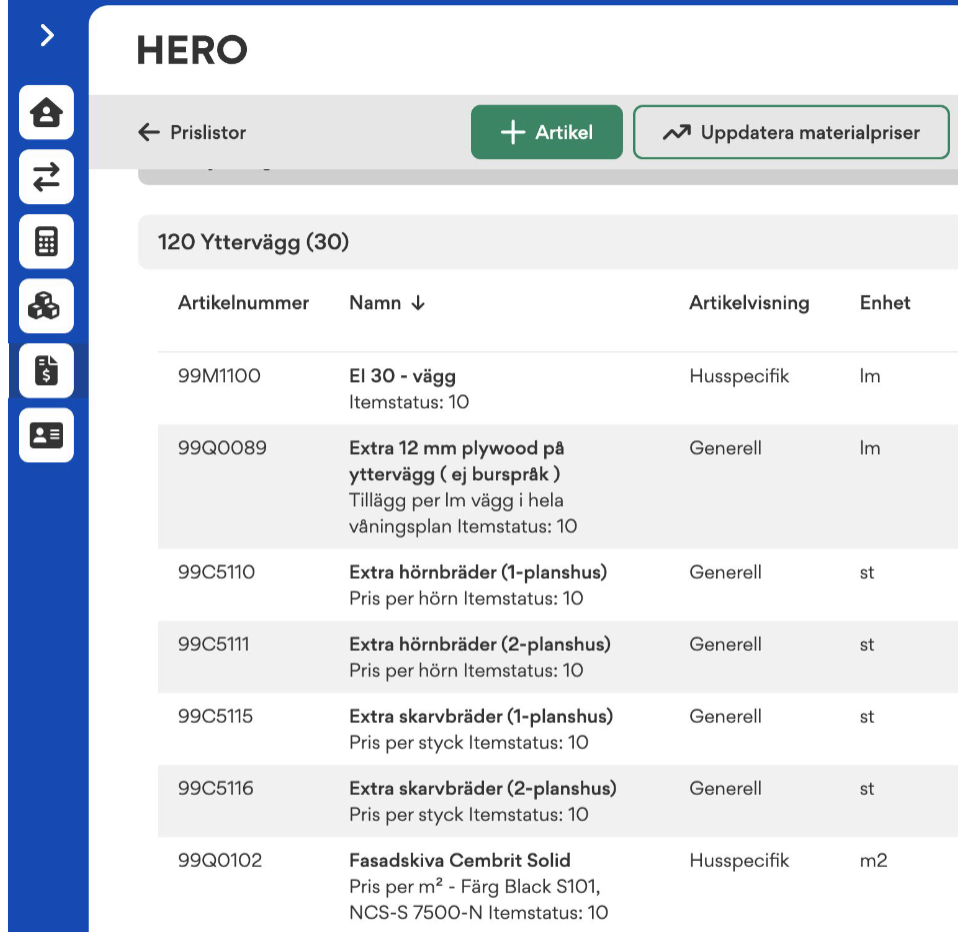Click the swap arrows sidebar icon
Screen dimensions: 958x932
[47, 177]
